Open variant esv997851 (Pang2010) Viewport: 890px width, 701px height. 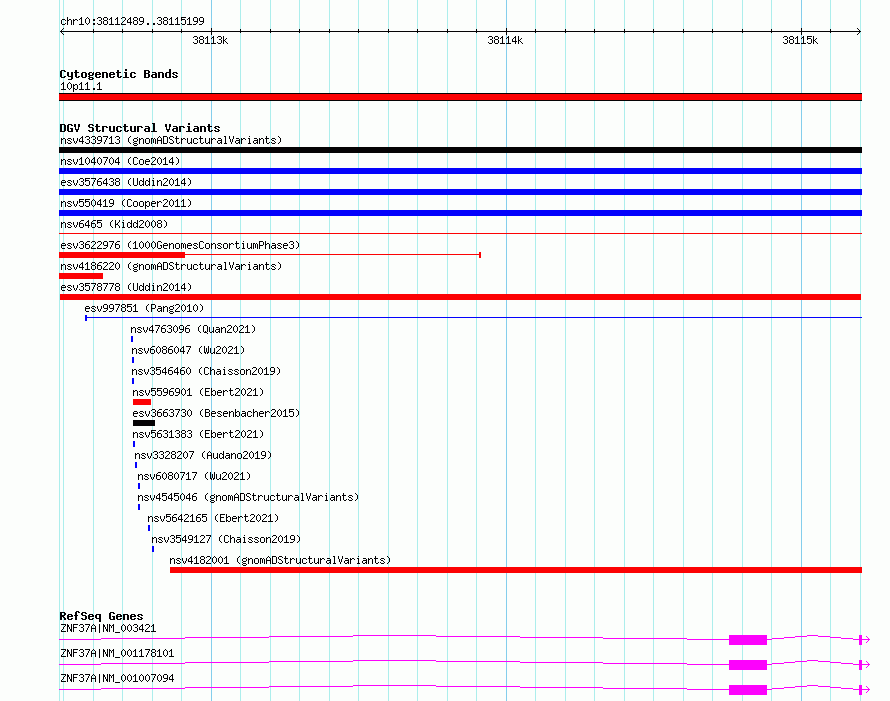click(144, 308)
